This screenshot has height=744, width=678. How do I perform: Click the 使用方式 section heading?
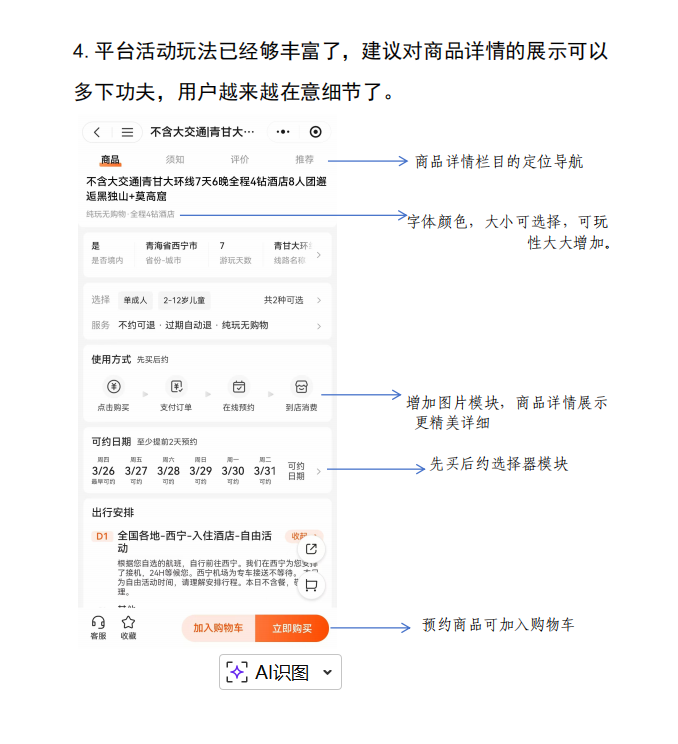click(111, 360)
